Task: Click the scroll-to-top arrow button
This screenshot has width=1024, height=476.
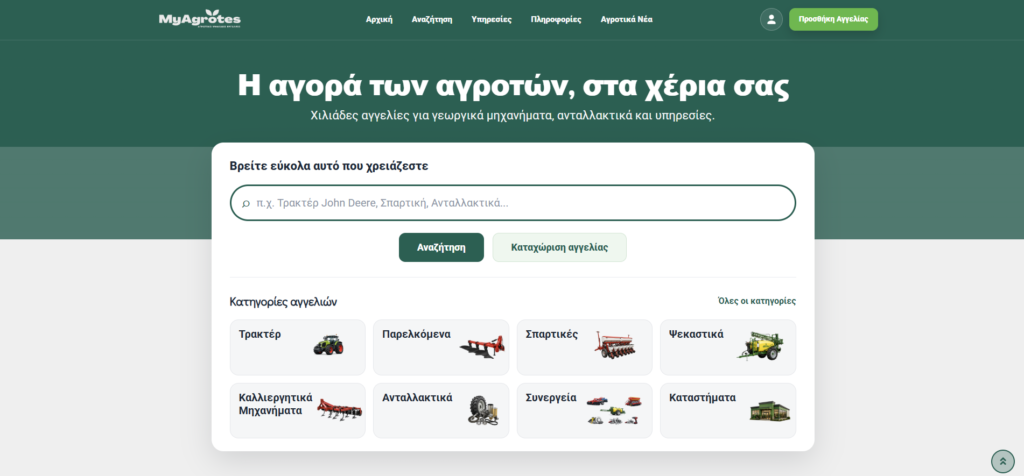Action: tap(1002, 461)
